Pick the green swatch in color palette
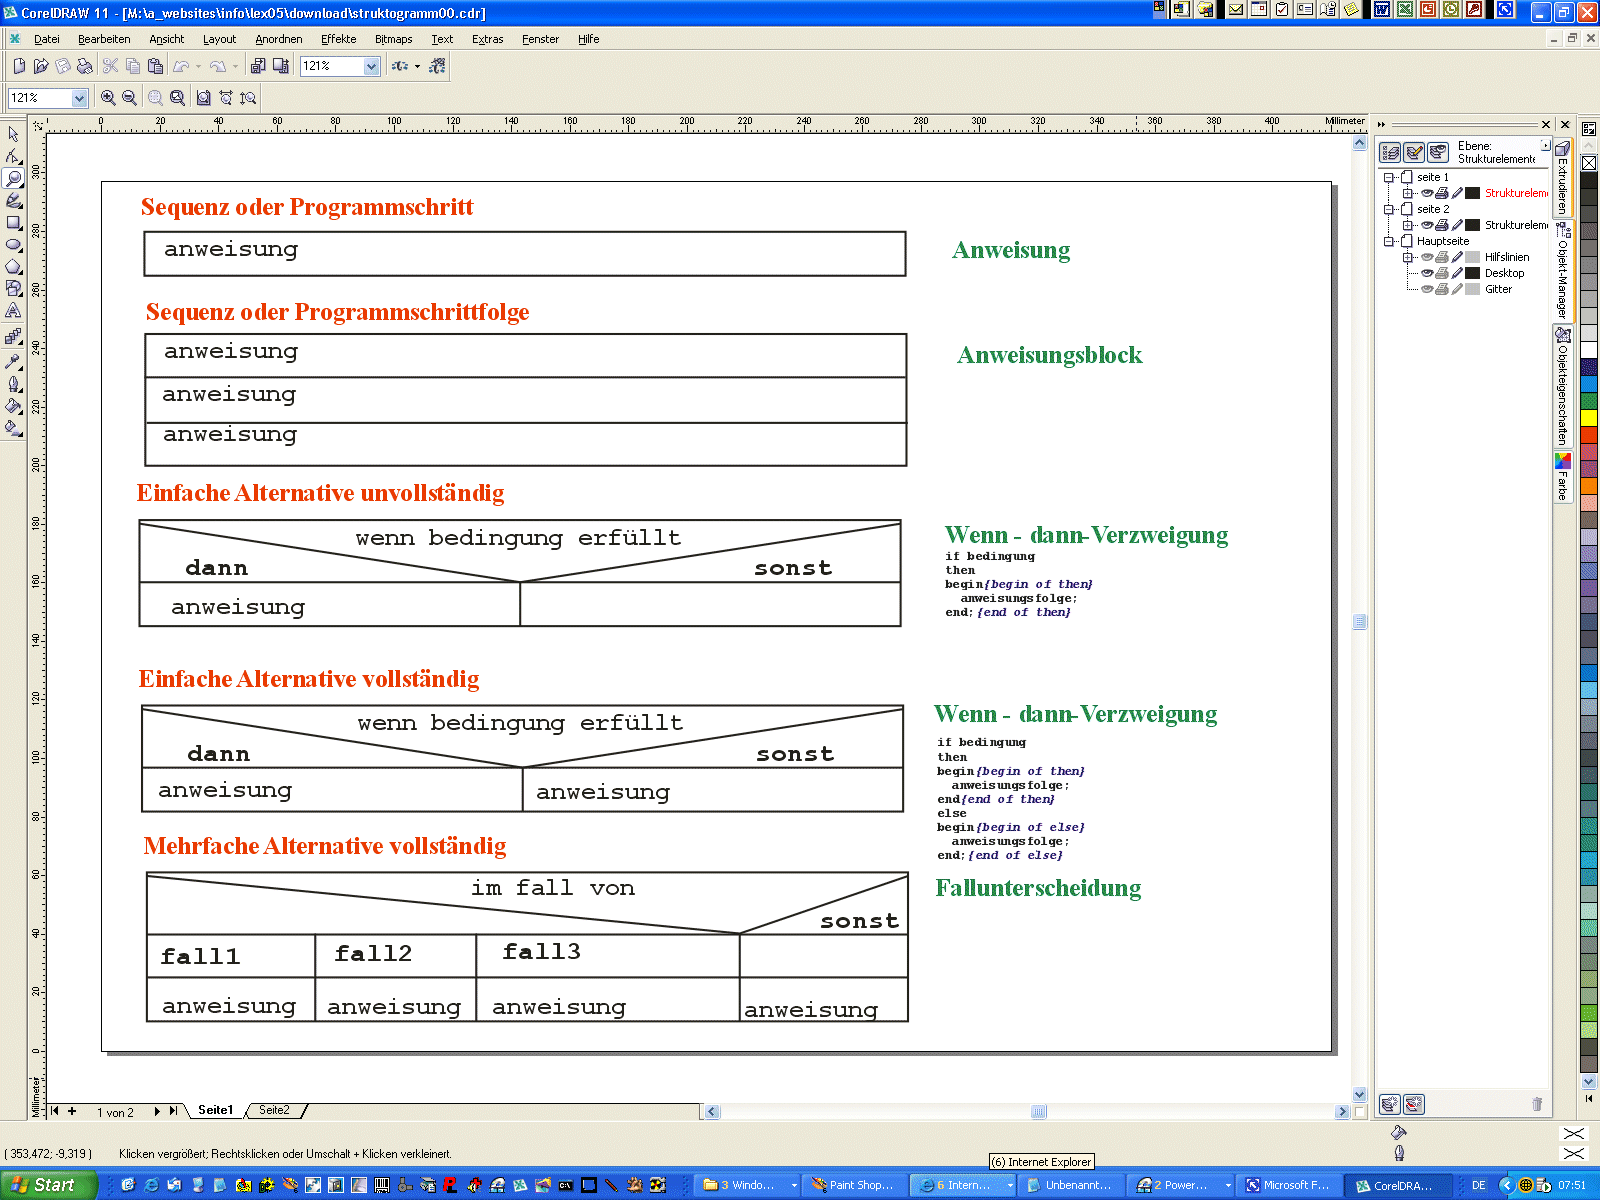The width and height of the screenshot is (1600, 1200). pyautogui.click(x=1589, y=401)
